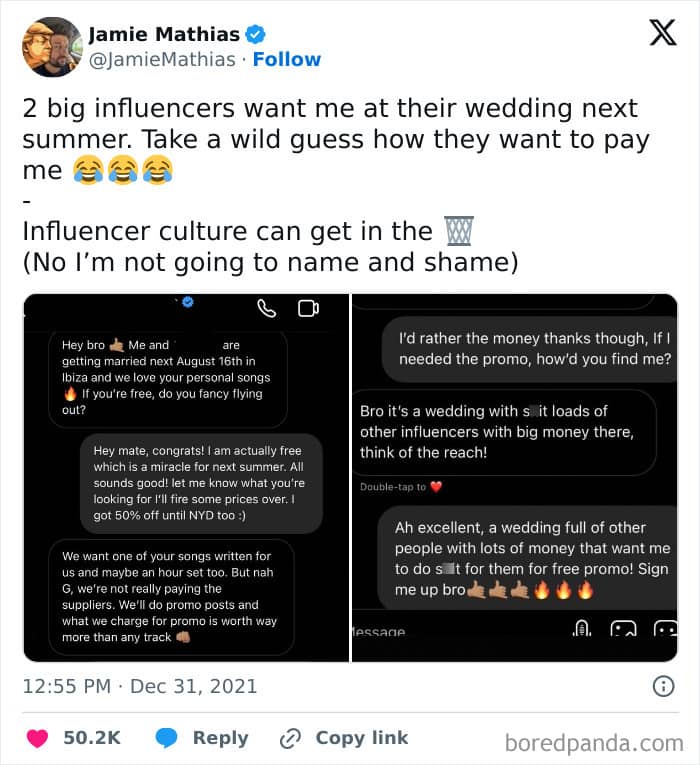Follow Jamie Mathias
The image size is (700, 765).
(x=287, y=60)
